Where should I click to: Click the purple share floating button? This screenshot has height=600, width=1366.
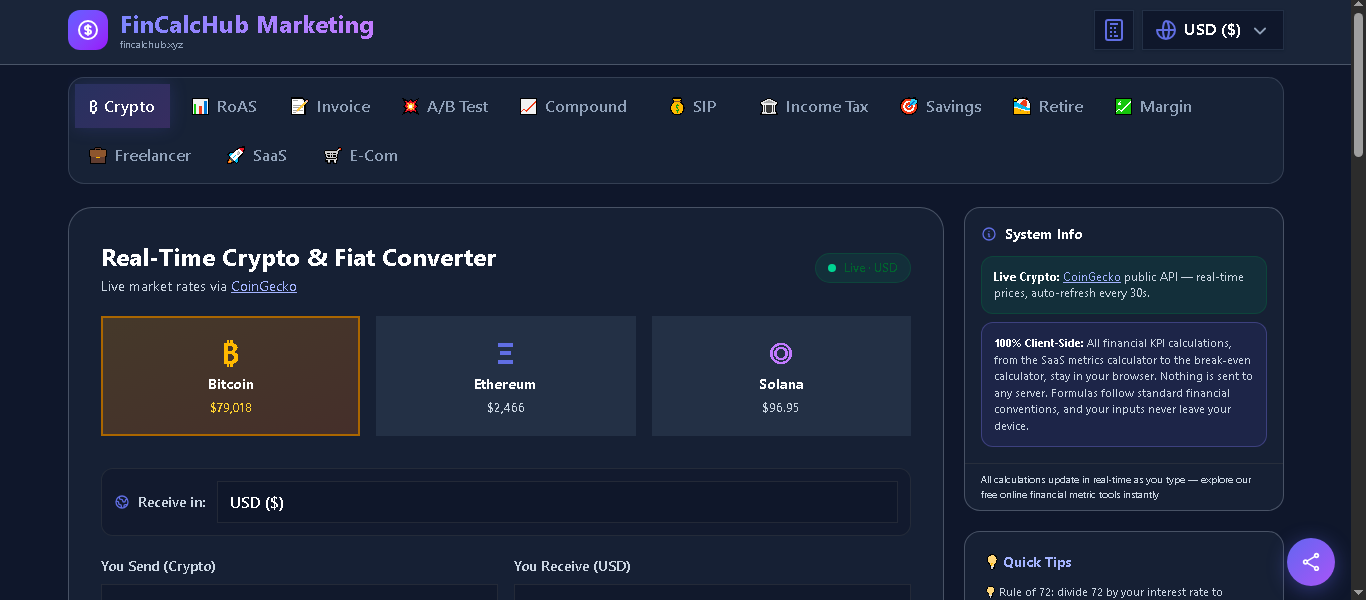click(1311, 561)
